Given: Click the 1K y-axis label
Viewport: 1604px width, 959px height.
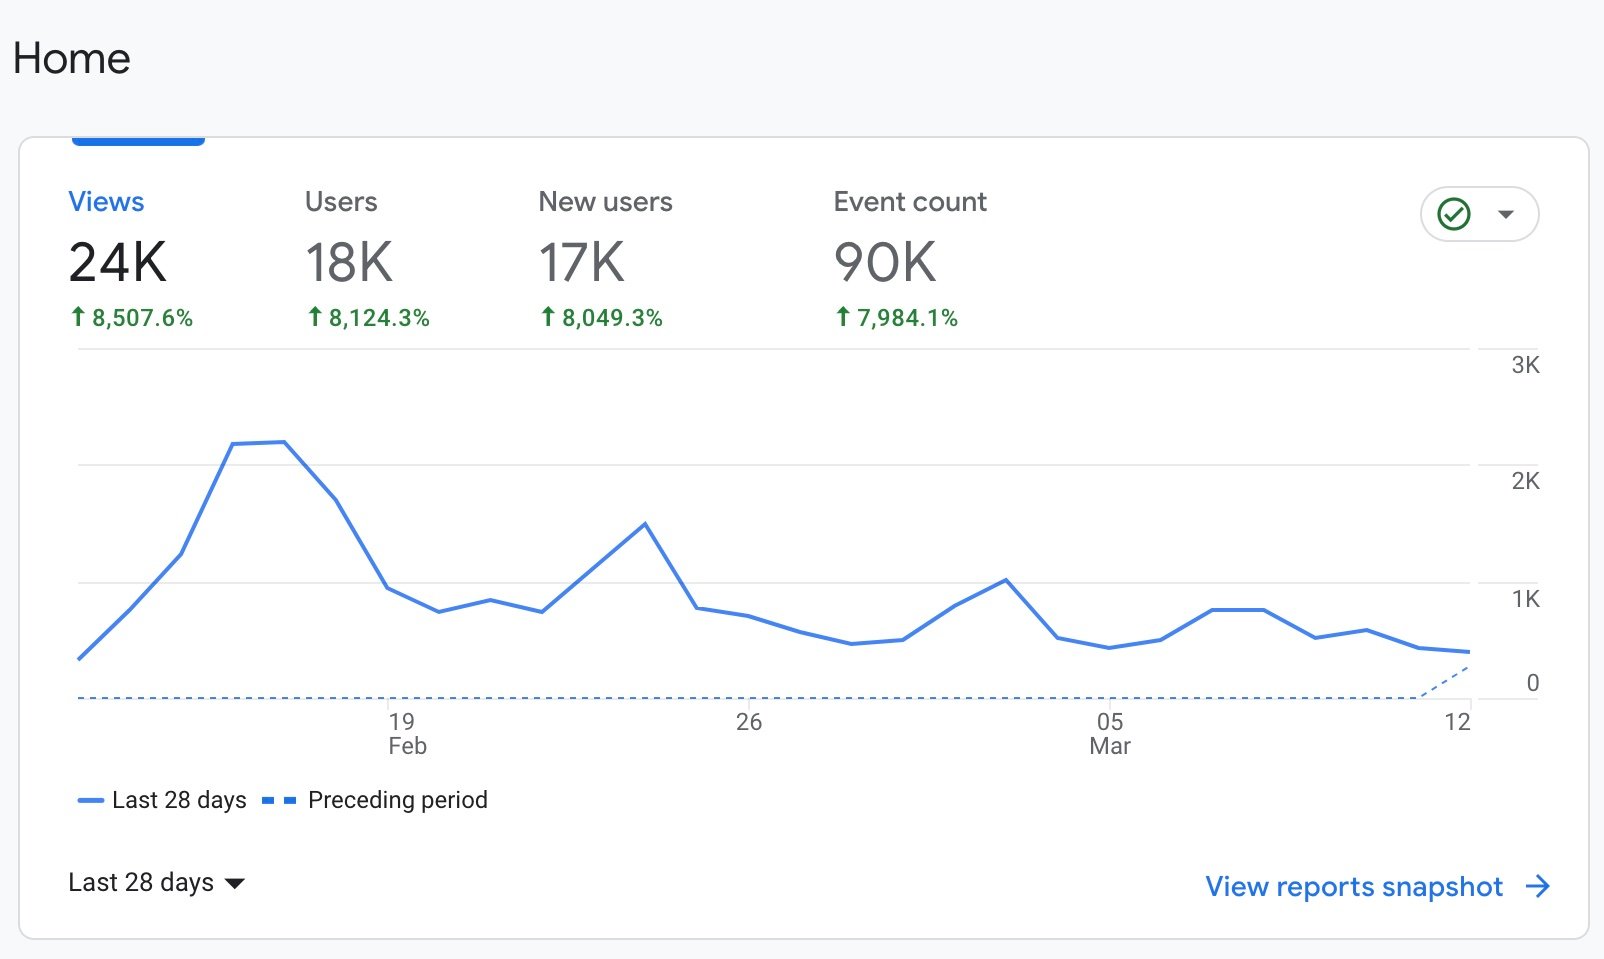Looking at the screenshot, I should [1525, 599].
